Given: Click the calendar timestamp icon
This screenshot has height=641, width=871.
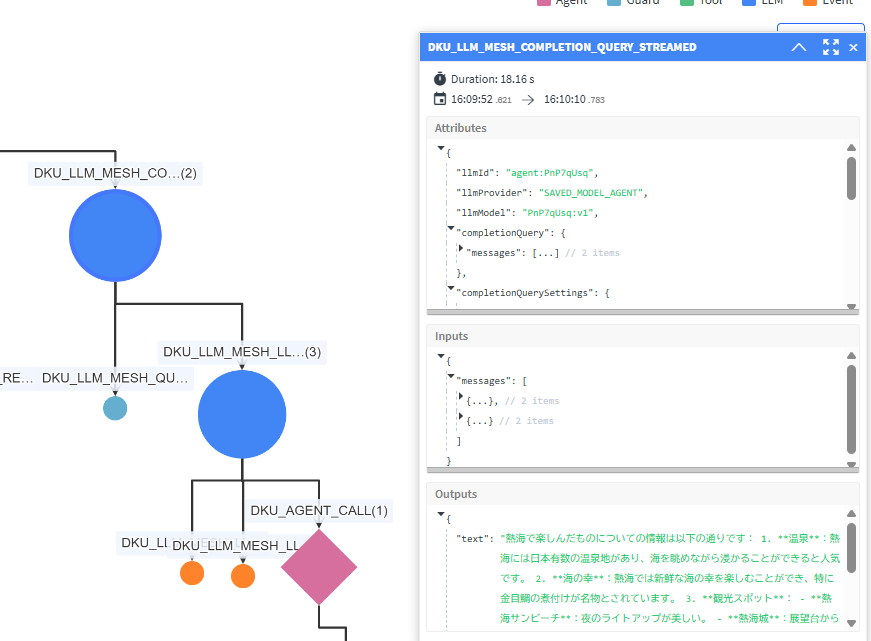Looking at the screenshot, I should coord(439,99).
